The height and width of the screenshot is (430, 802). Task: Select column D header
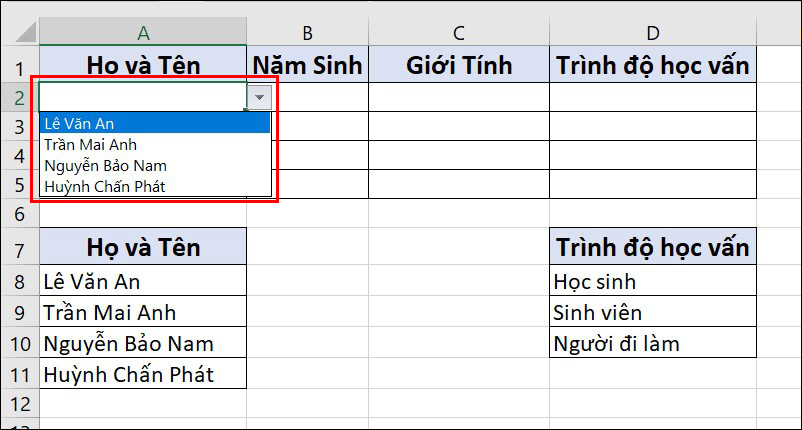pos(653,32)
